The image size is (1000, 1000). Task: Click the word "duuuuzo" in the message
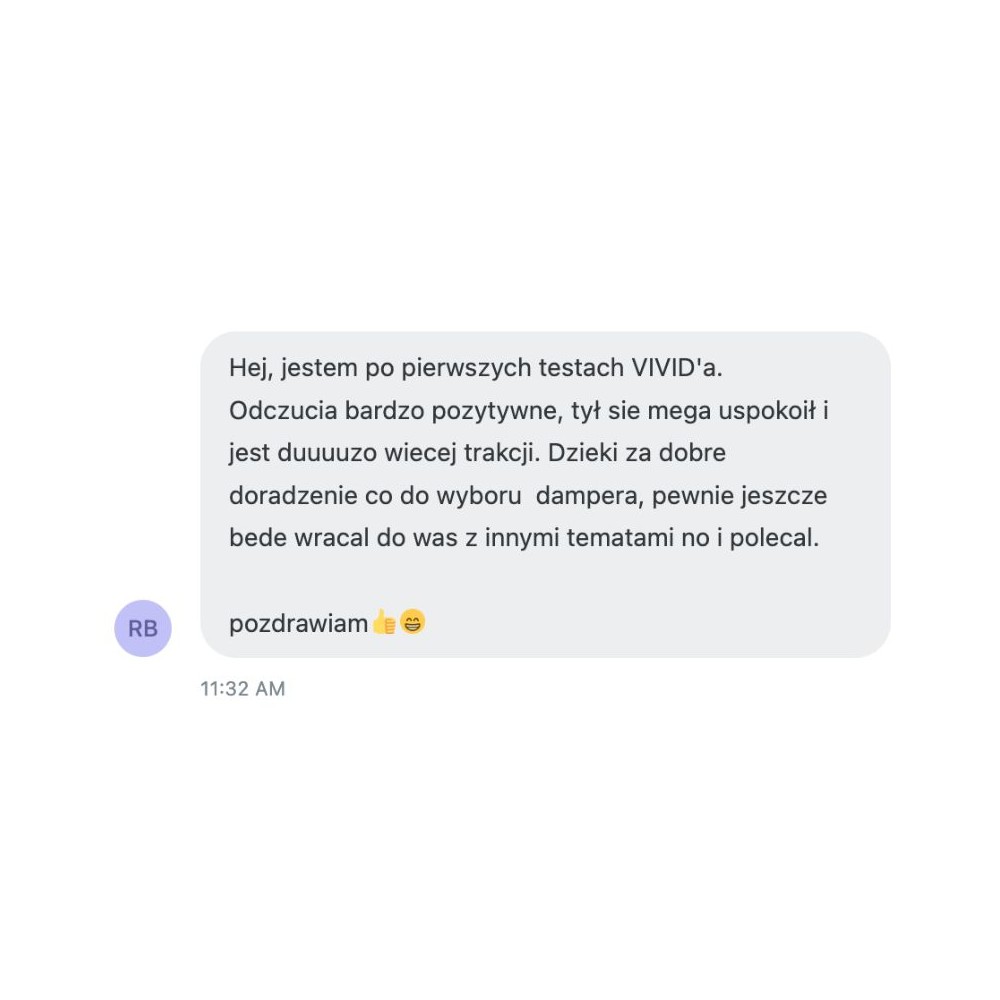click(327, 453)
